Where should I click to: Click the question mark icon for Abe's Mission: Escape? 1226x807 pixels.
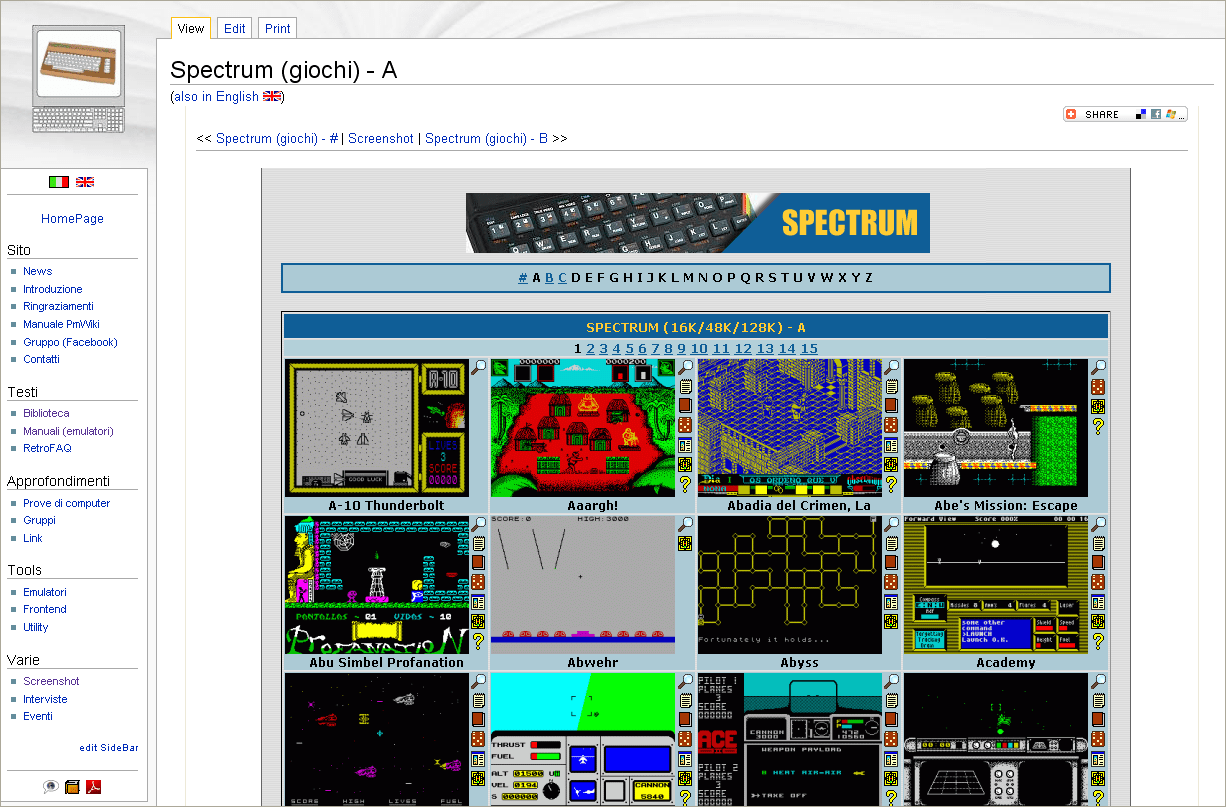coord(1098,425)
